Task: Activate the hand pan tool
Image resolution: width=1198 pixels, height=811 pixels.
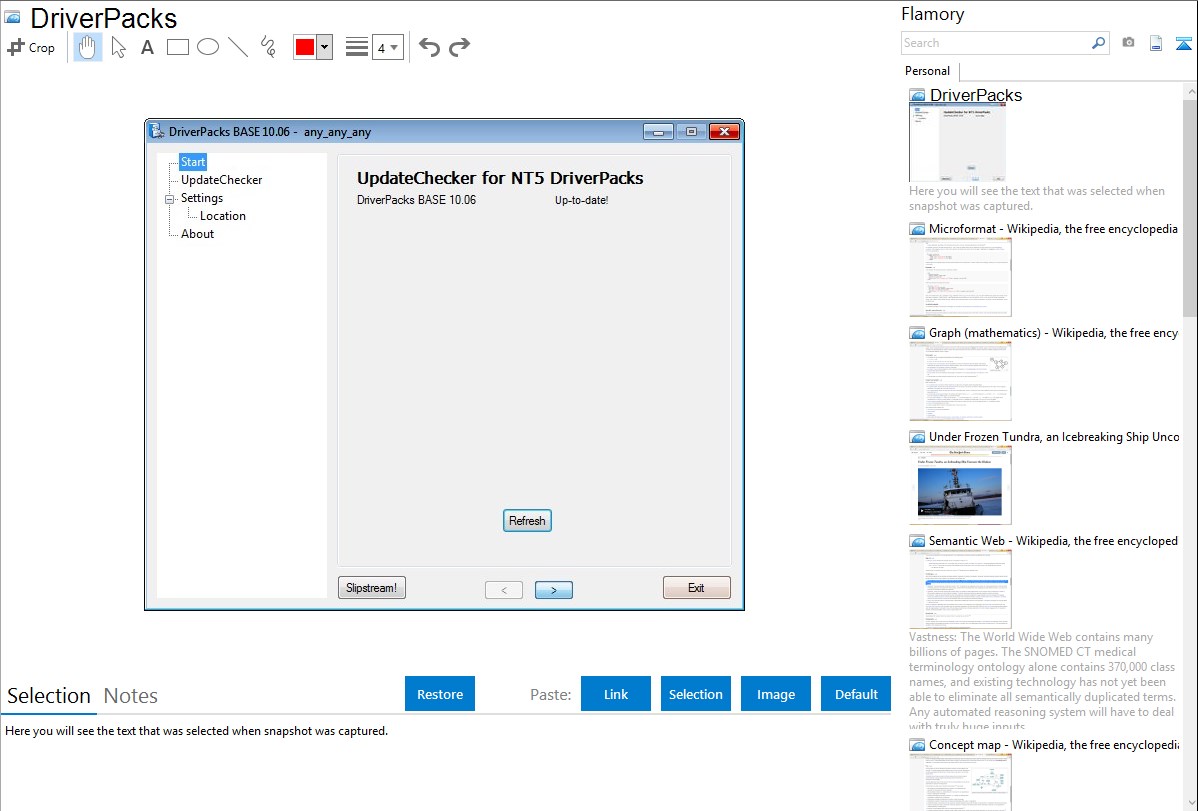Action: [87, 47]
